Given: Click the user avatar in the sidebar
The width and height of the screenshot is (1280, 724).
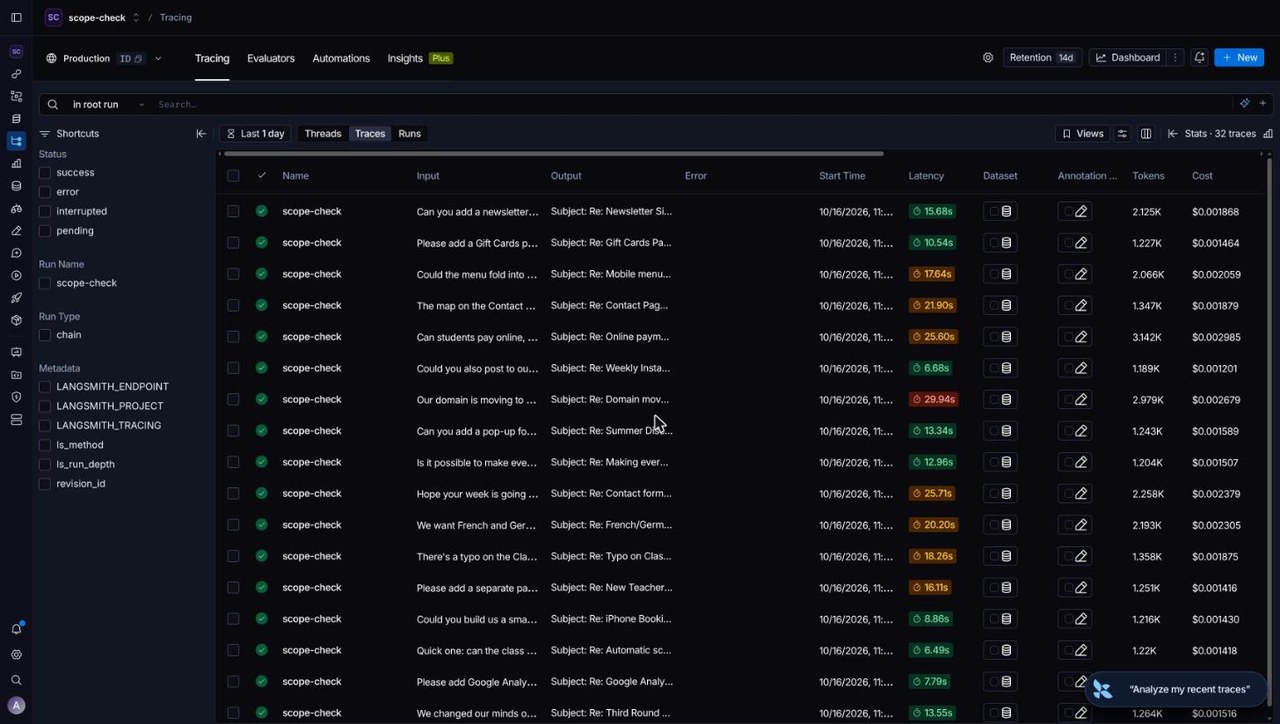Looking at the screenshot, I should (x=16, y=705).
